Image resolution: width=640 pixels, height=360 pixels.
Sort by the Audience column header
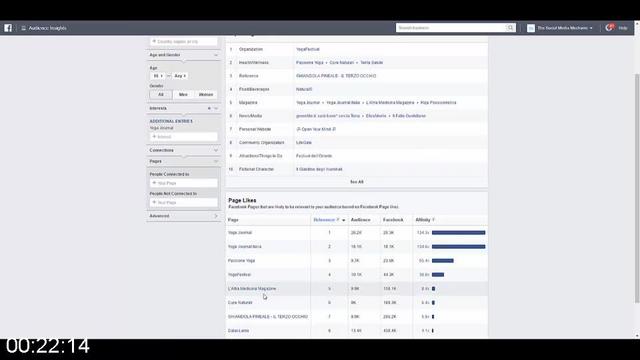[x=361, y=220]
